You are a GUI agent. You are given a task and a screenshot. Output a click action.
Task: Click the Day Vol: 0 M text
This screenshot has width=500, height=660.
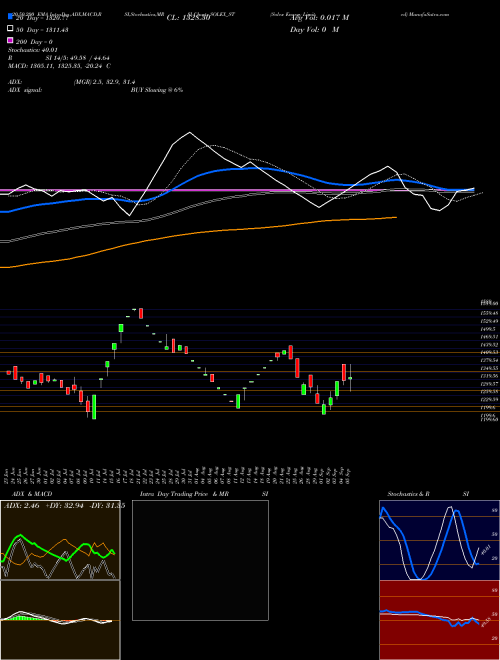point(314,29)
